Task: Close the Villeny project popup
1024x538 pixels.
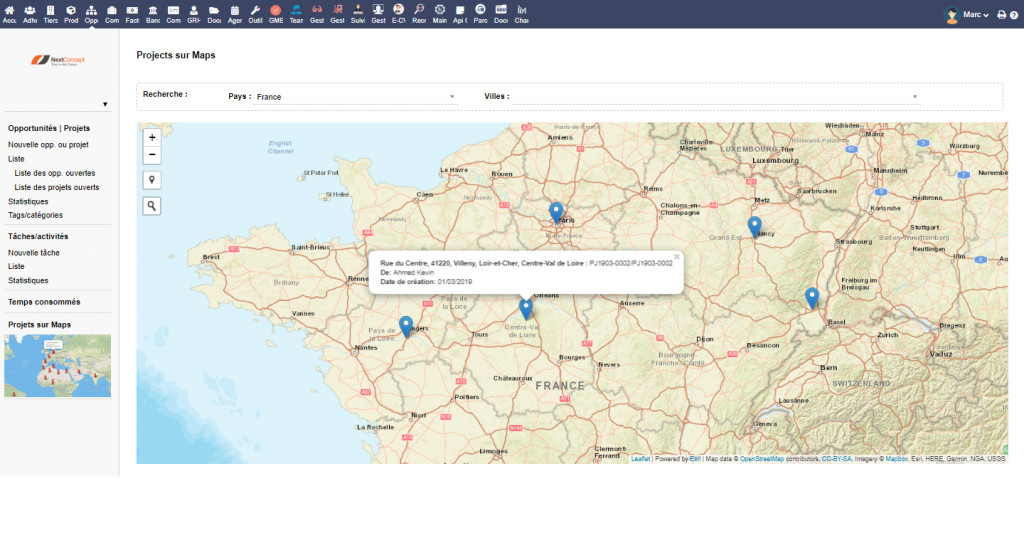Action: click(676, 257)
